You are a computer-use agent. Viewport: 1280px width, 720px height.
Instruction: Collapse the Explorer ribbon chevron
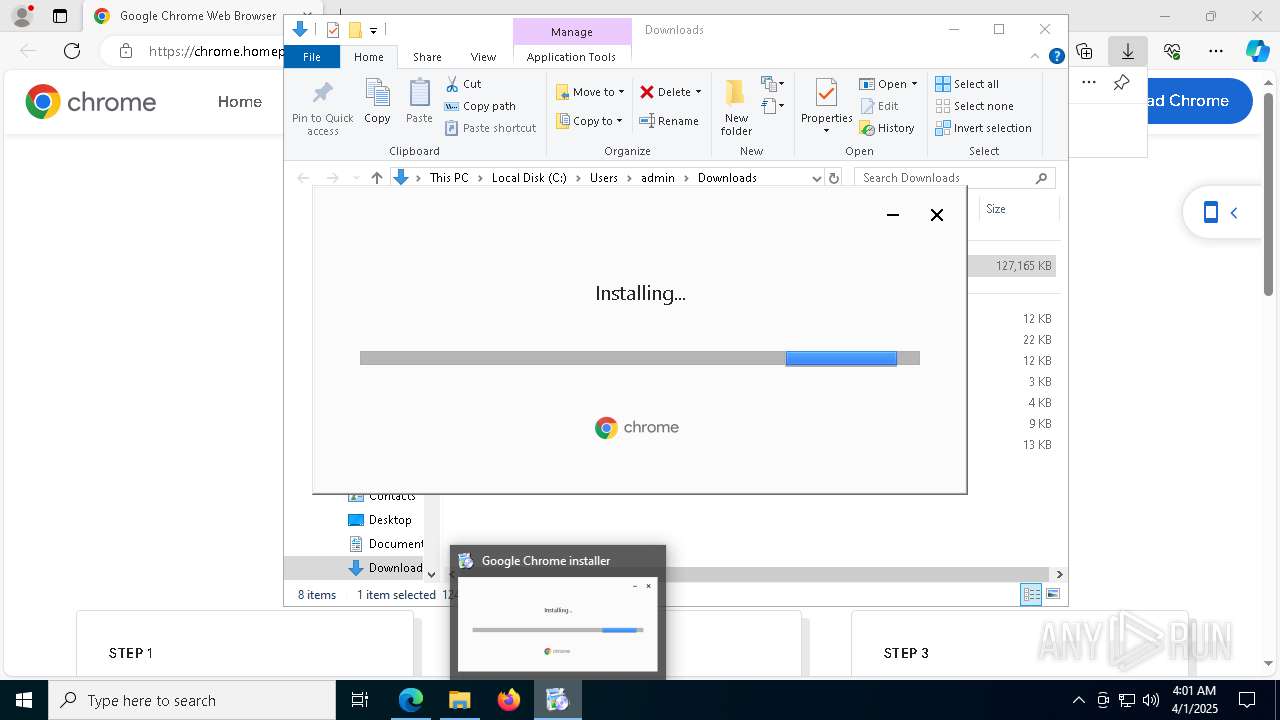coord(1035,57)
